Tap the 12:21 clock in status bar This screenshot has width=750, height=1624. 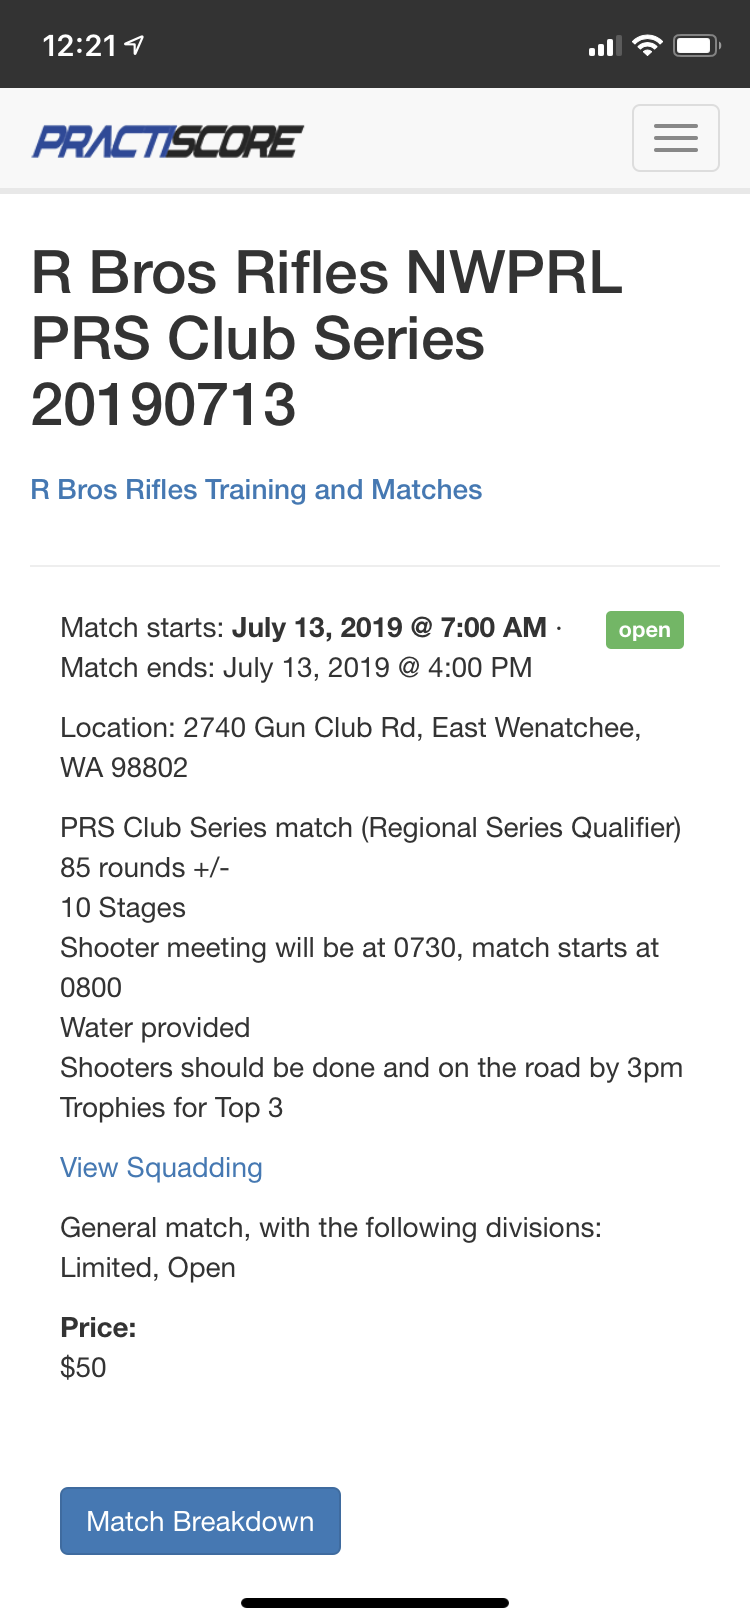click(x=80, y=46)
